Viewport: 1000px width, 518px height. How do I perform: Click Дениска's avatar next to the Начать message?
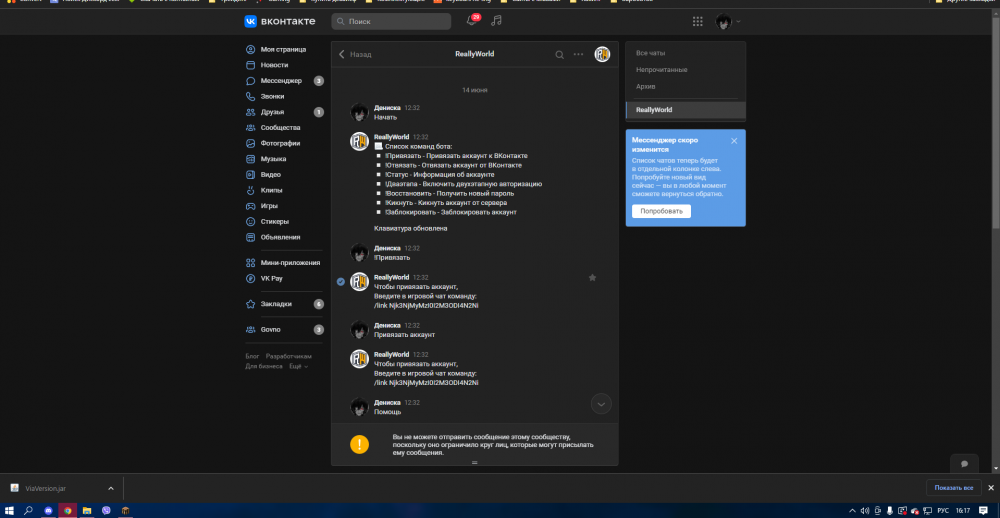359,112
